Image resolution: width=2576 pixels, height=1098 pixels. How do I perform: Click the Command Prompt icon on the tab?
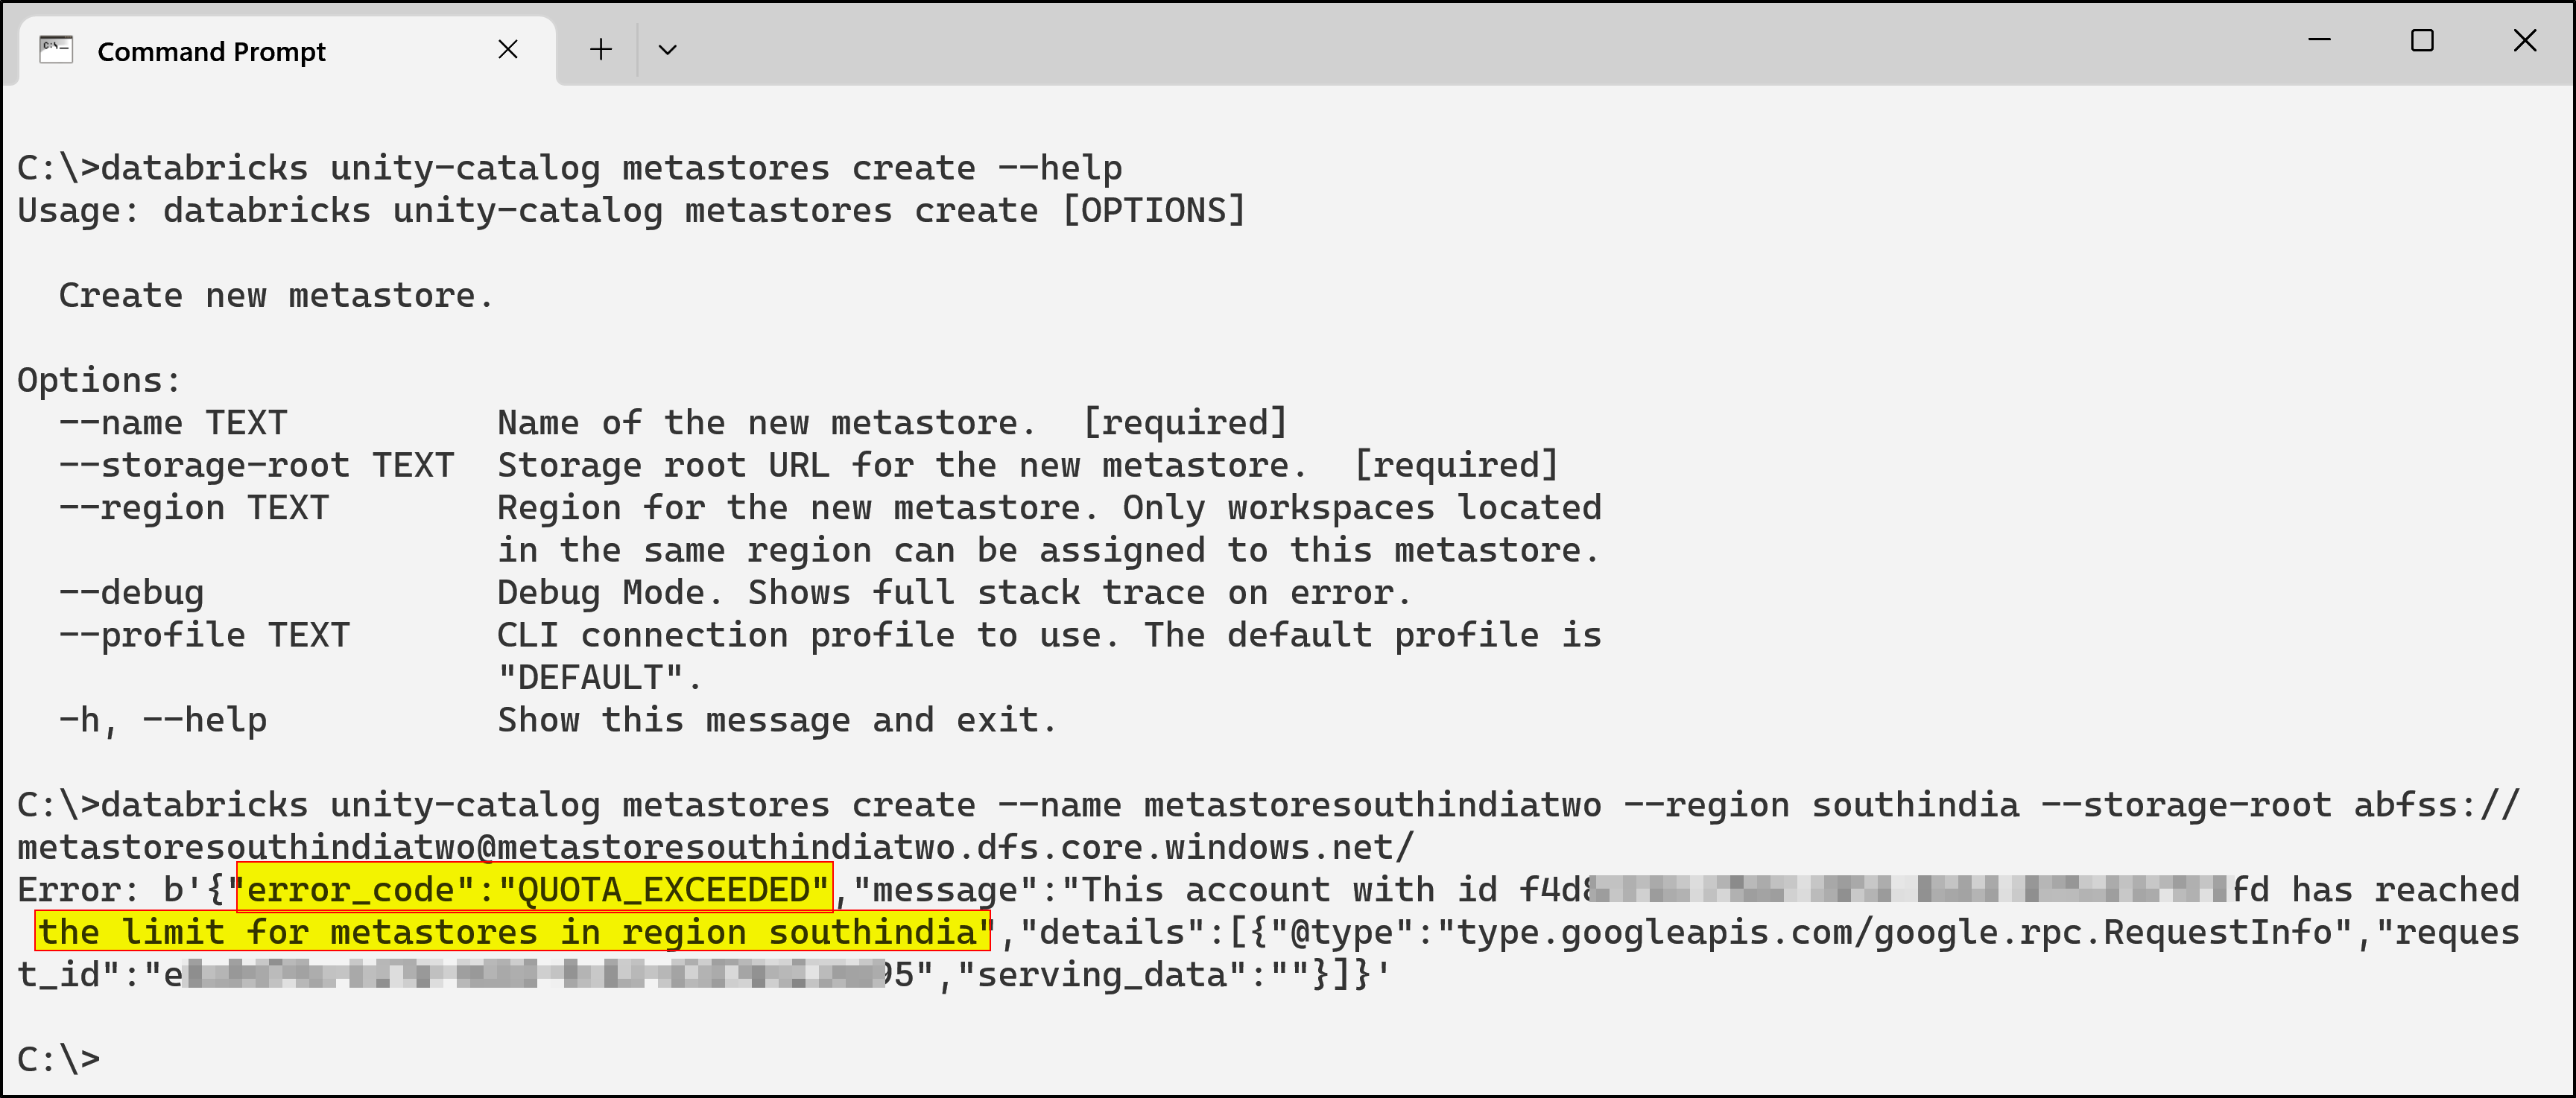(56, 48)
